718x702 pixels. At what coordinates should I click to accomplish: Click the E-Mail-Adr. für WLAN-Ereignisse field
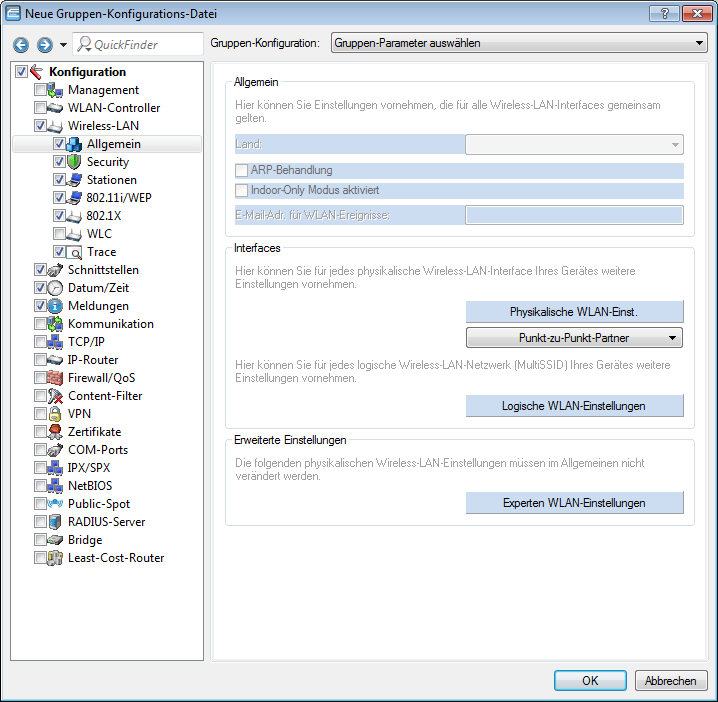point(574,215)
